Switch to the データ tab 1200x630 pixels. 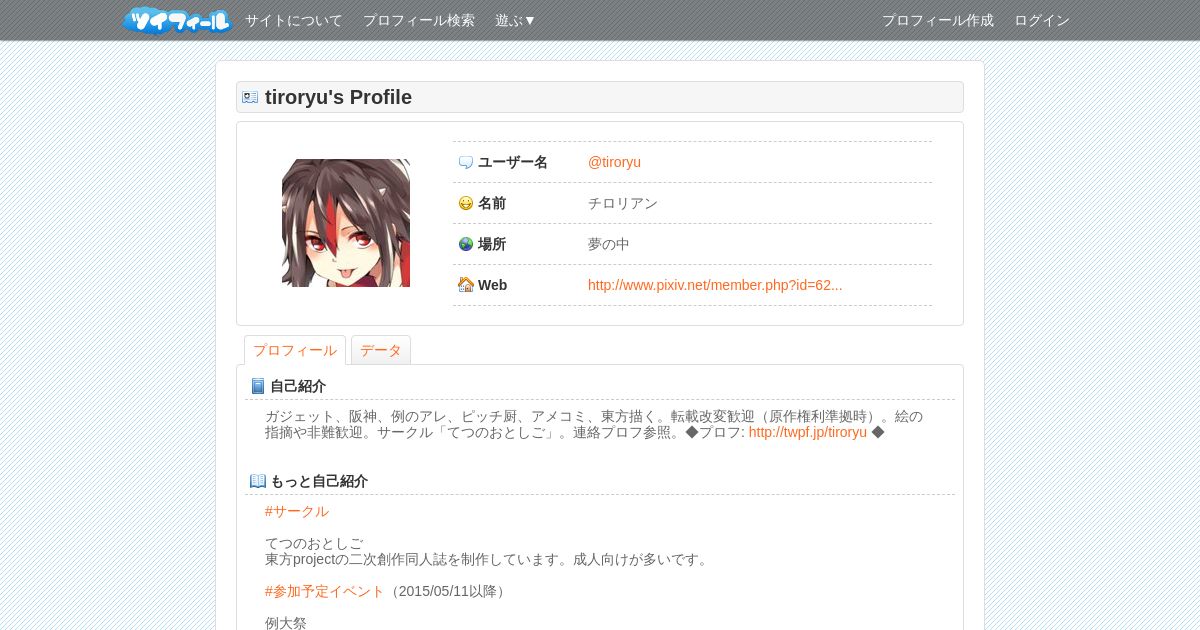click(x=381, y=350)
